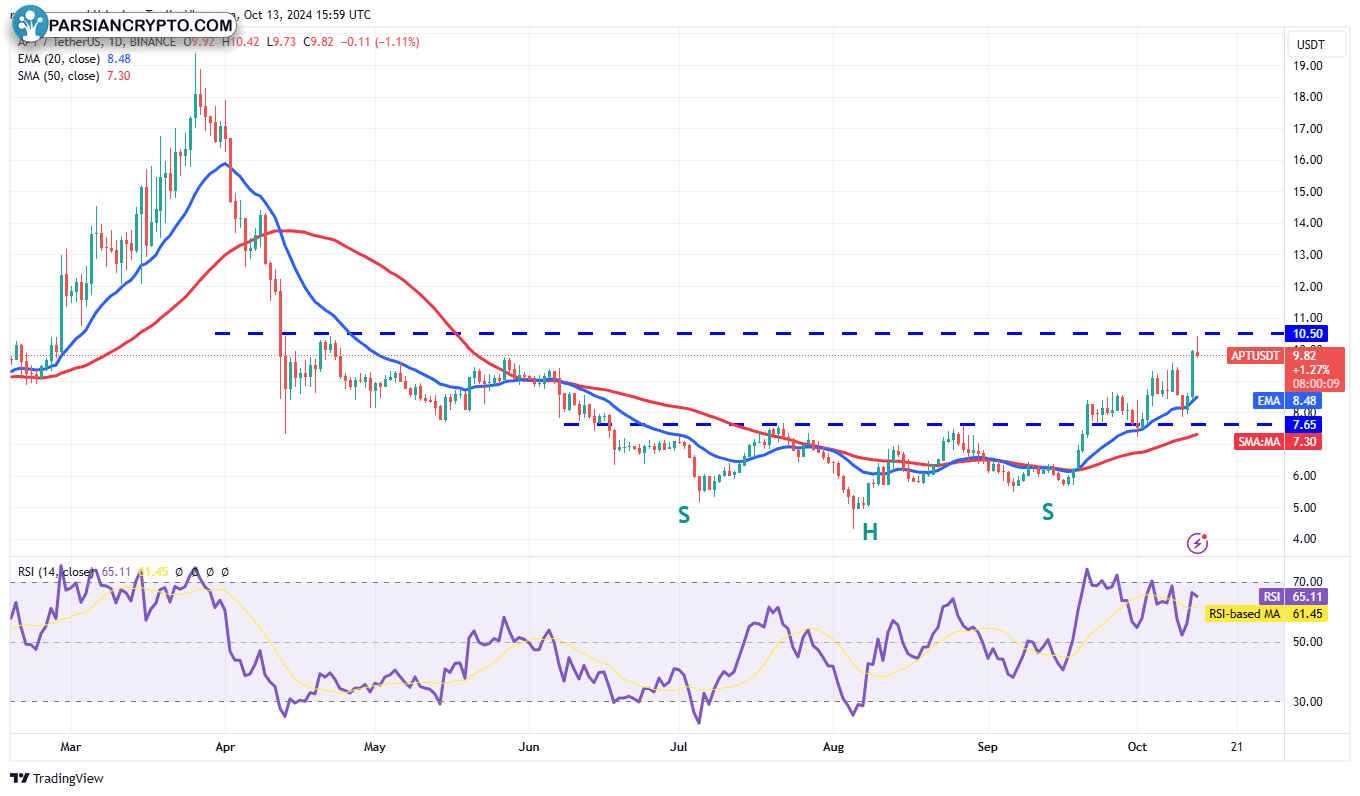The height and width of the screenshot is (796, 1360).
Task: Click the May label on time axis
Action: (x=375, y=746)
